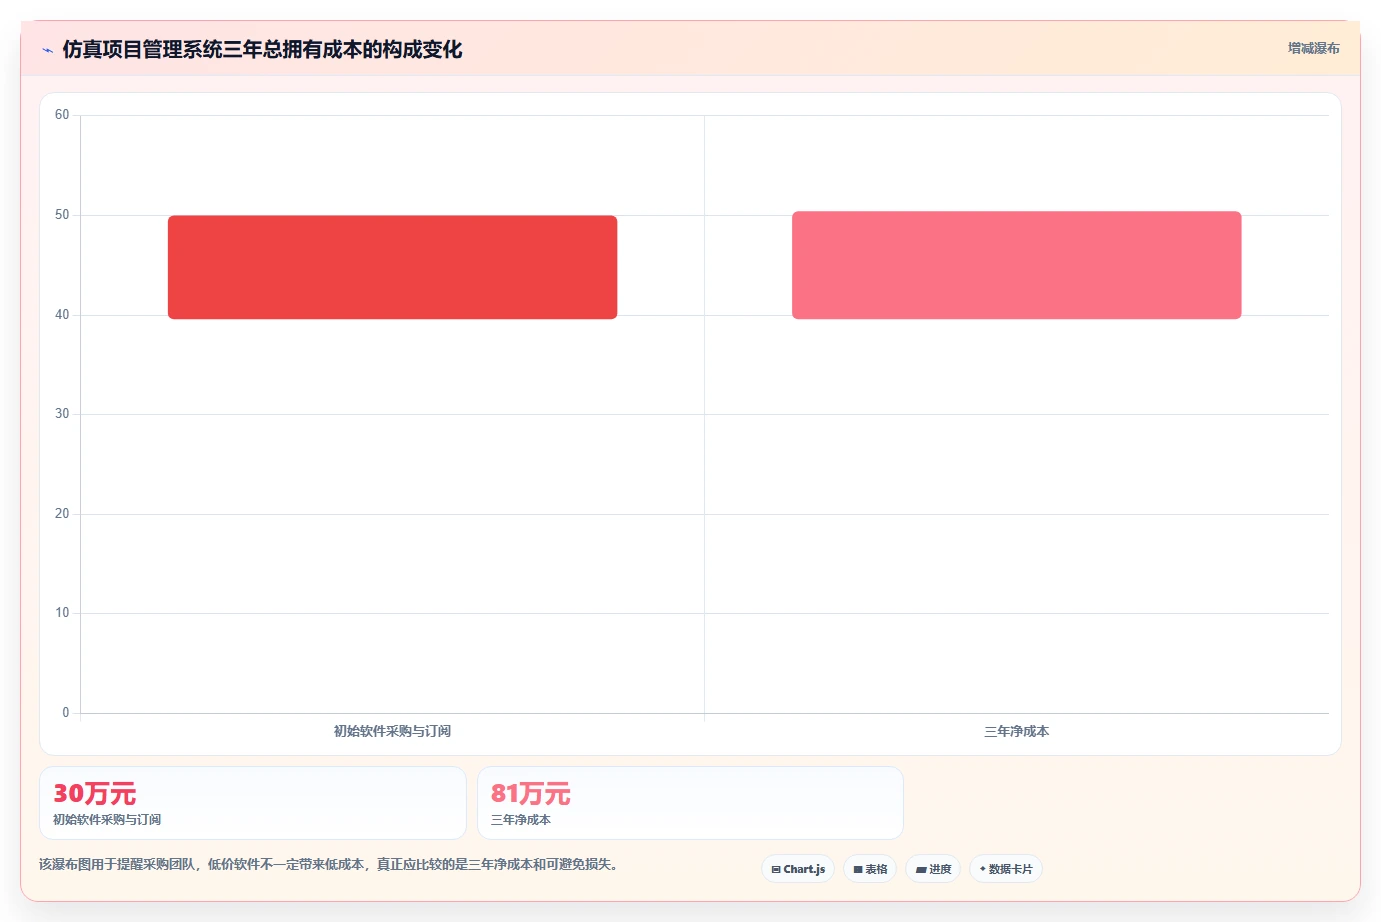Click the 81万元 value on the second card

(530, 794)
